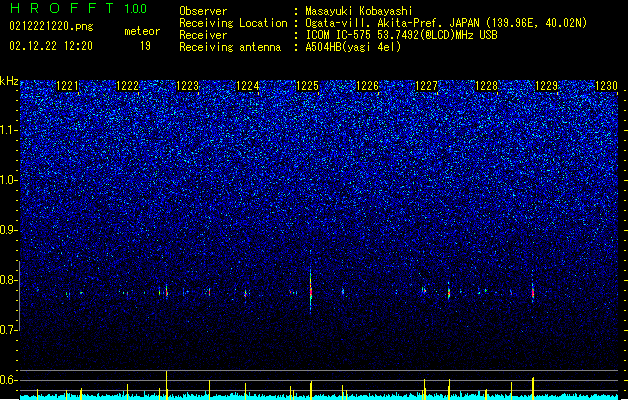This screenshot has width=629, height=400.
Task: Click the 0.7 kHz axis label
Action: tap(8, 330)
